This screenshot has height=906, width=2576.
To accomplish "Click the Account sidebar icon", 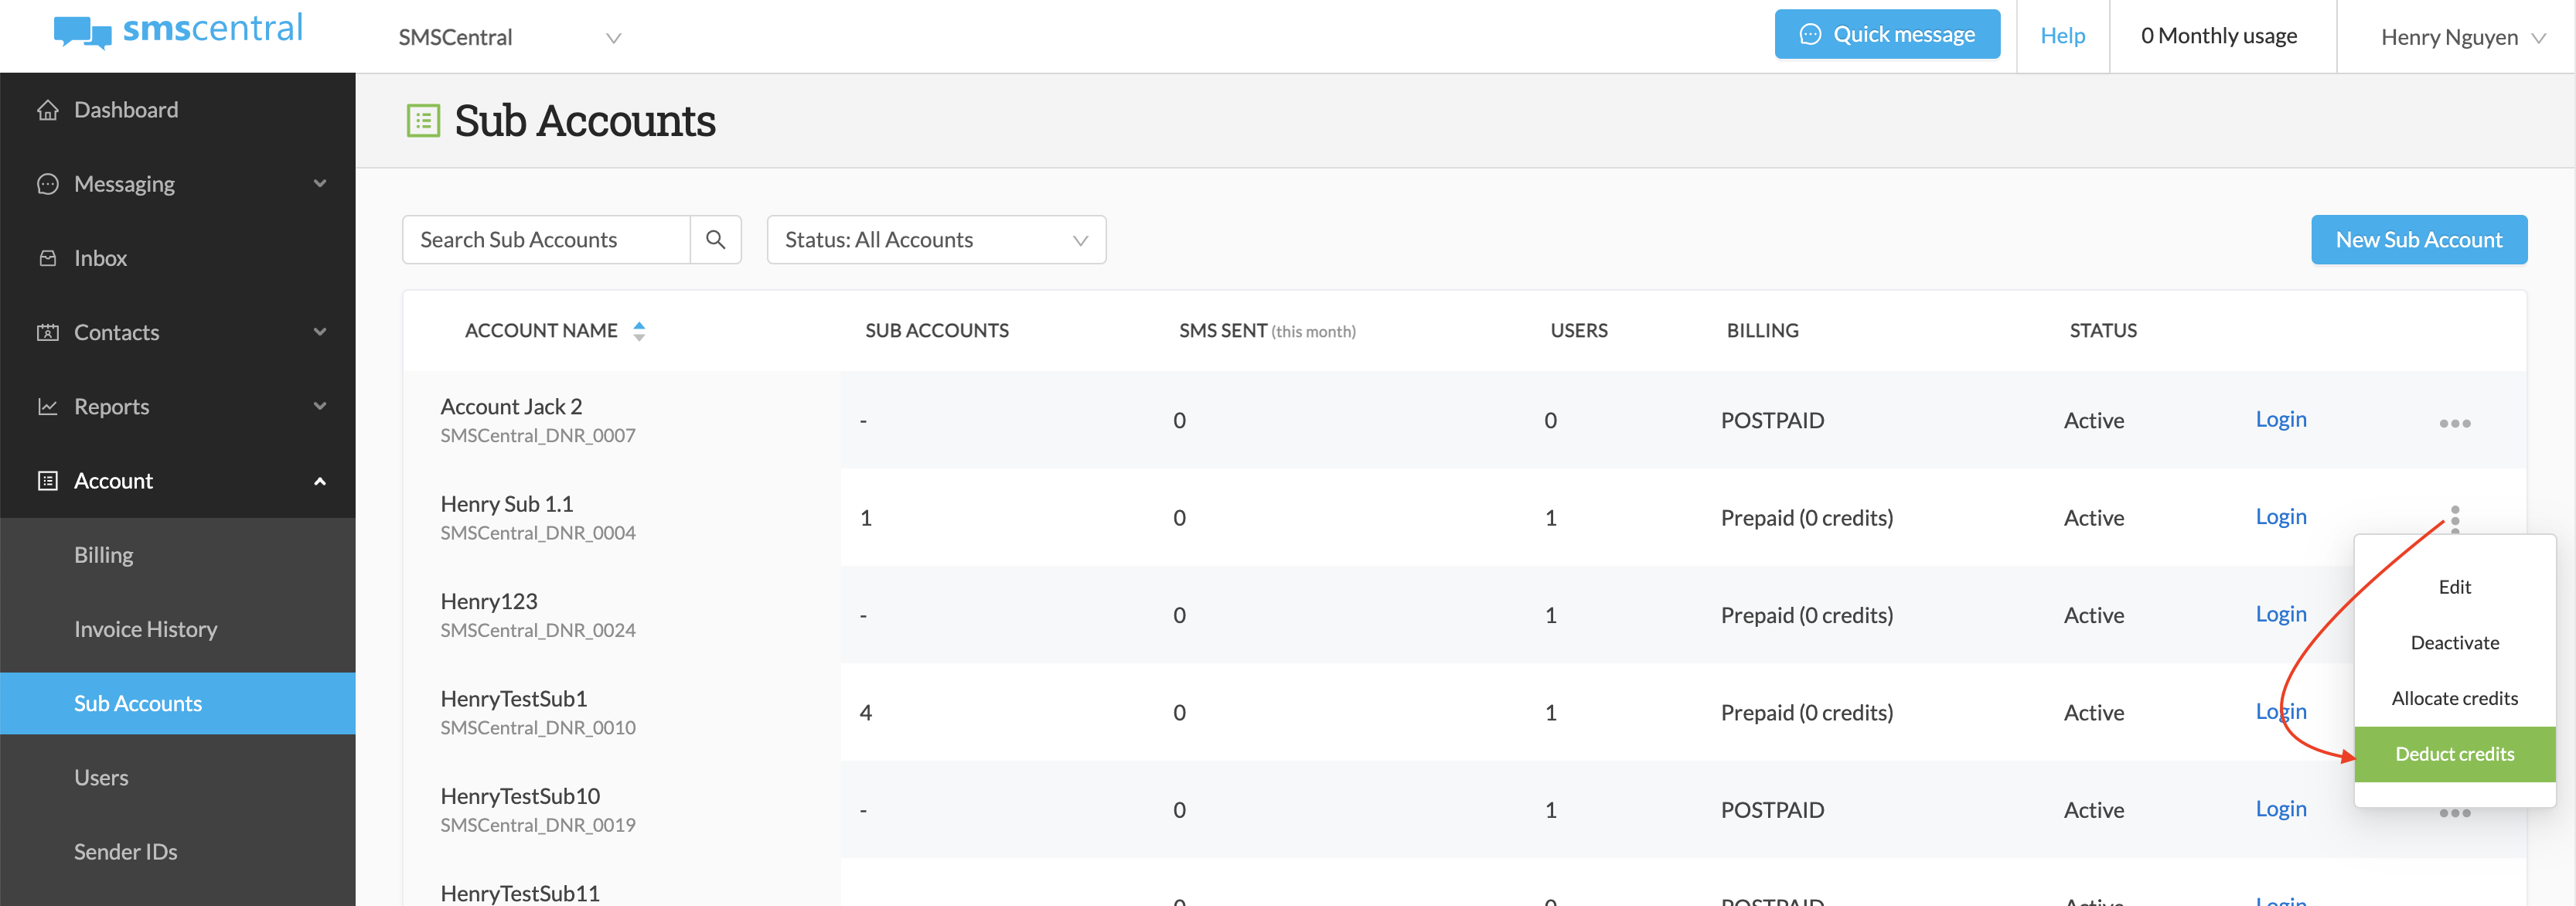I will coord(48,480).
